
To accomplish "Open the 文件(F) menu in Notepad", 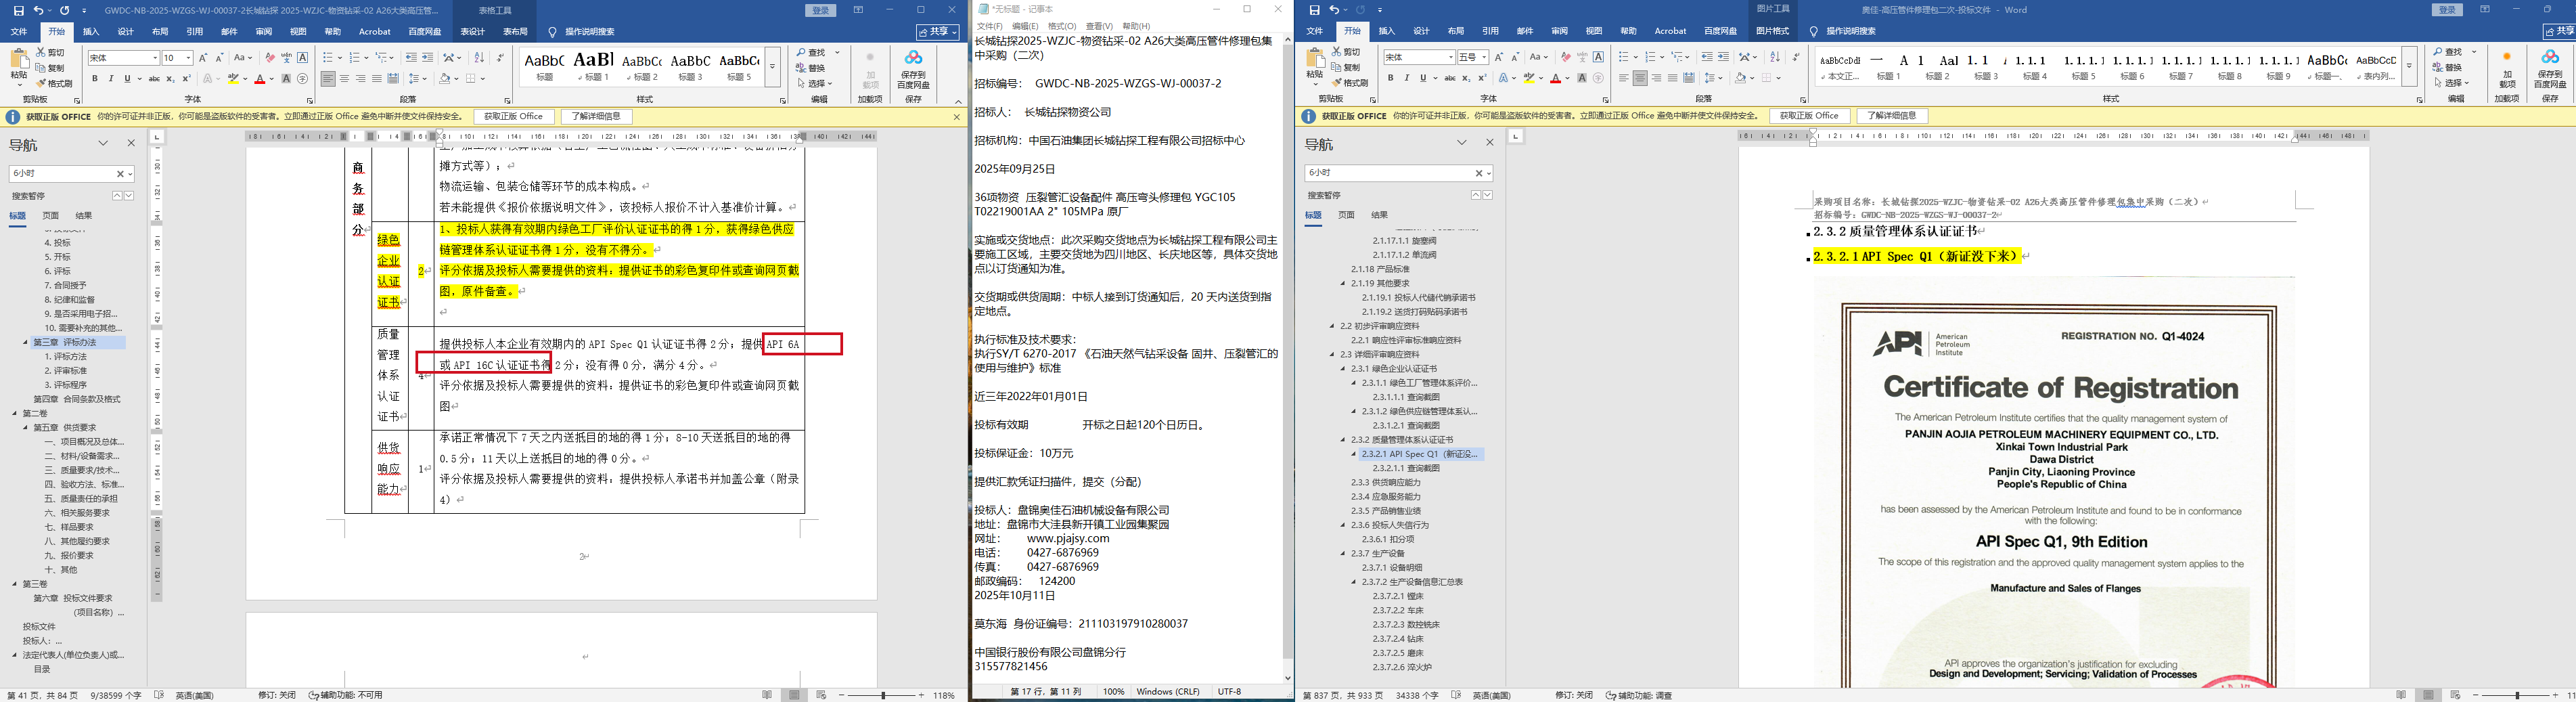I will 990,26.
